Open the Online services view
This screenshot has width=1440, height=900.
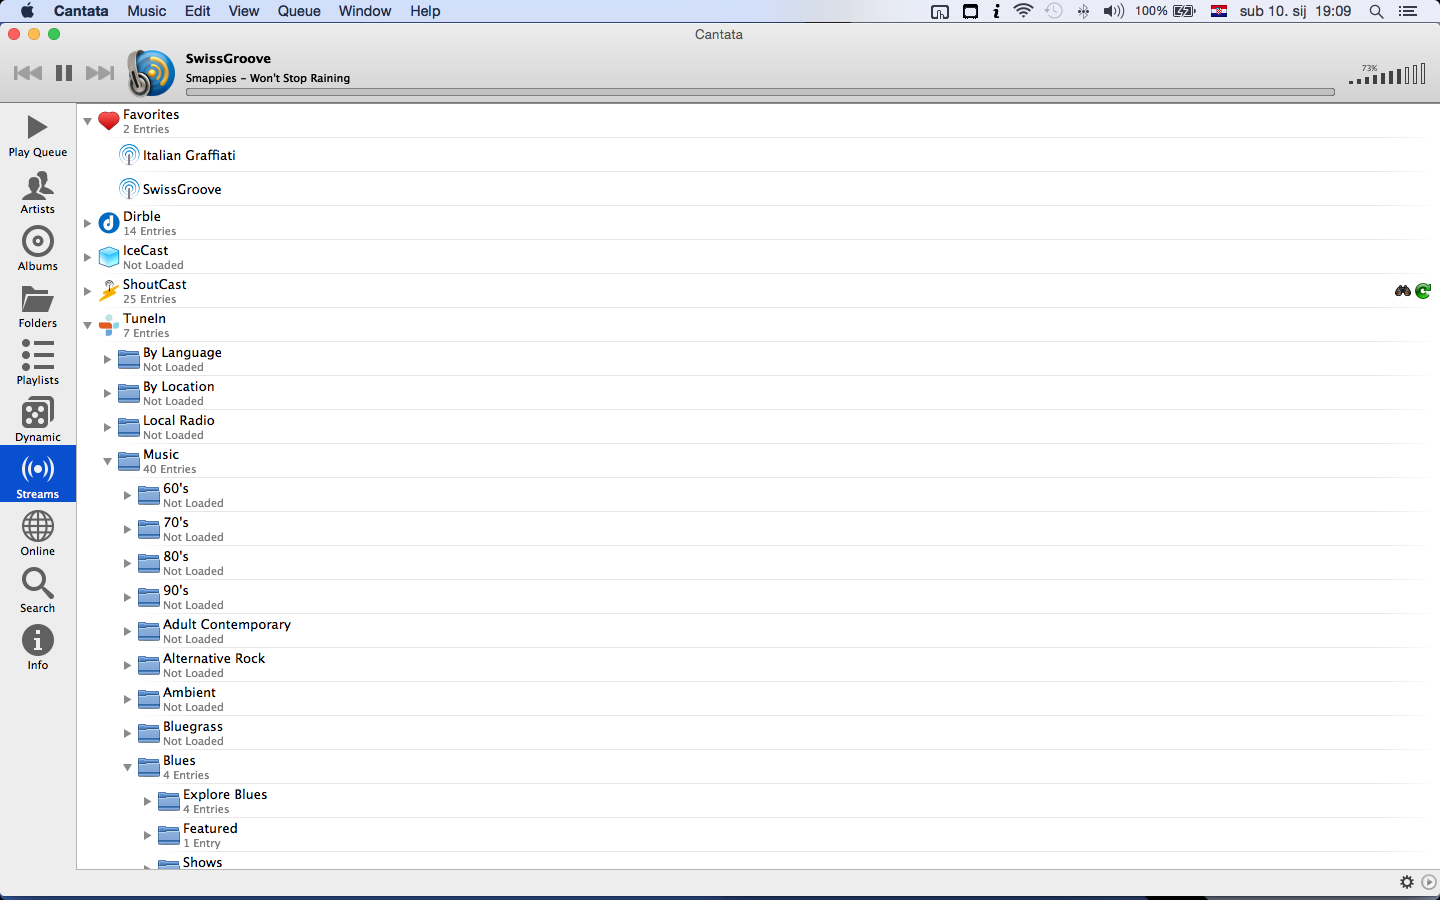click(38, 534)
